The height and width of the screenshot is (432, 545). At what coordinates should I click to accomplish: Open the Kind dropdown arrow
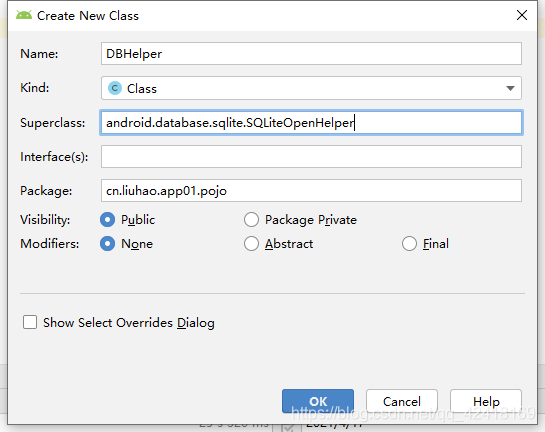[510, 88]
